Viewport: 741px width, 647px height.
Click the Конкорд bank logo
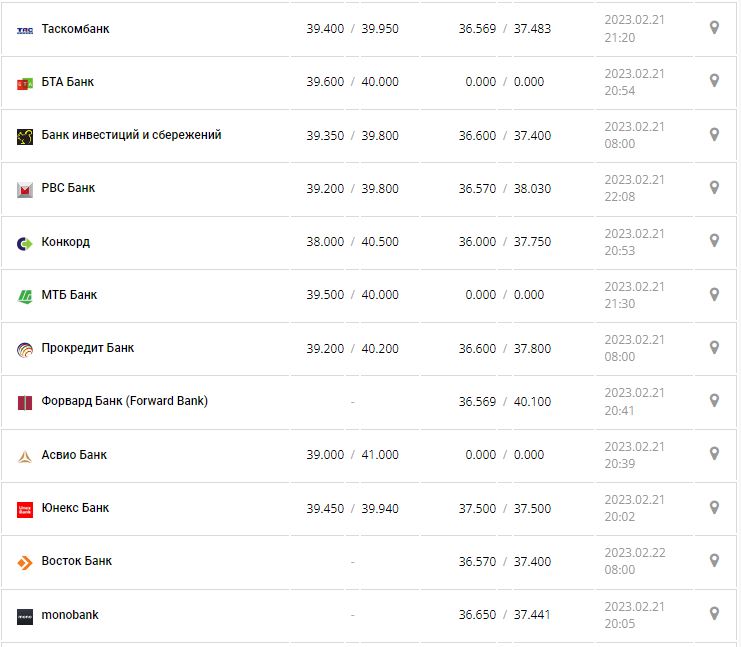[25, 243]
